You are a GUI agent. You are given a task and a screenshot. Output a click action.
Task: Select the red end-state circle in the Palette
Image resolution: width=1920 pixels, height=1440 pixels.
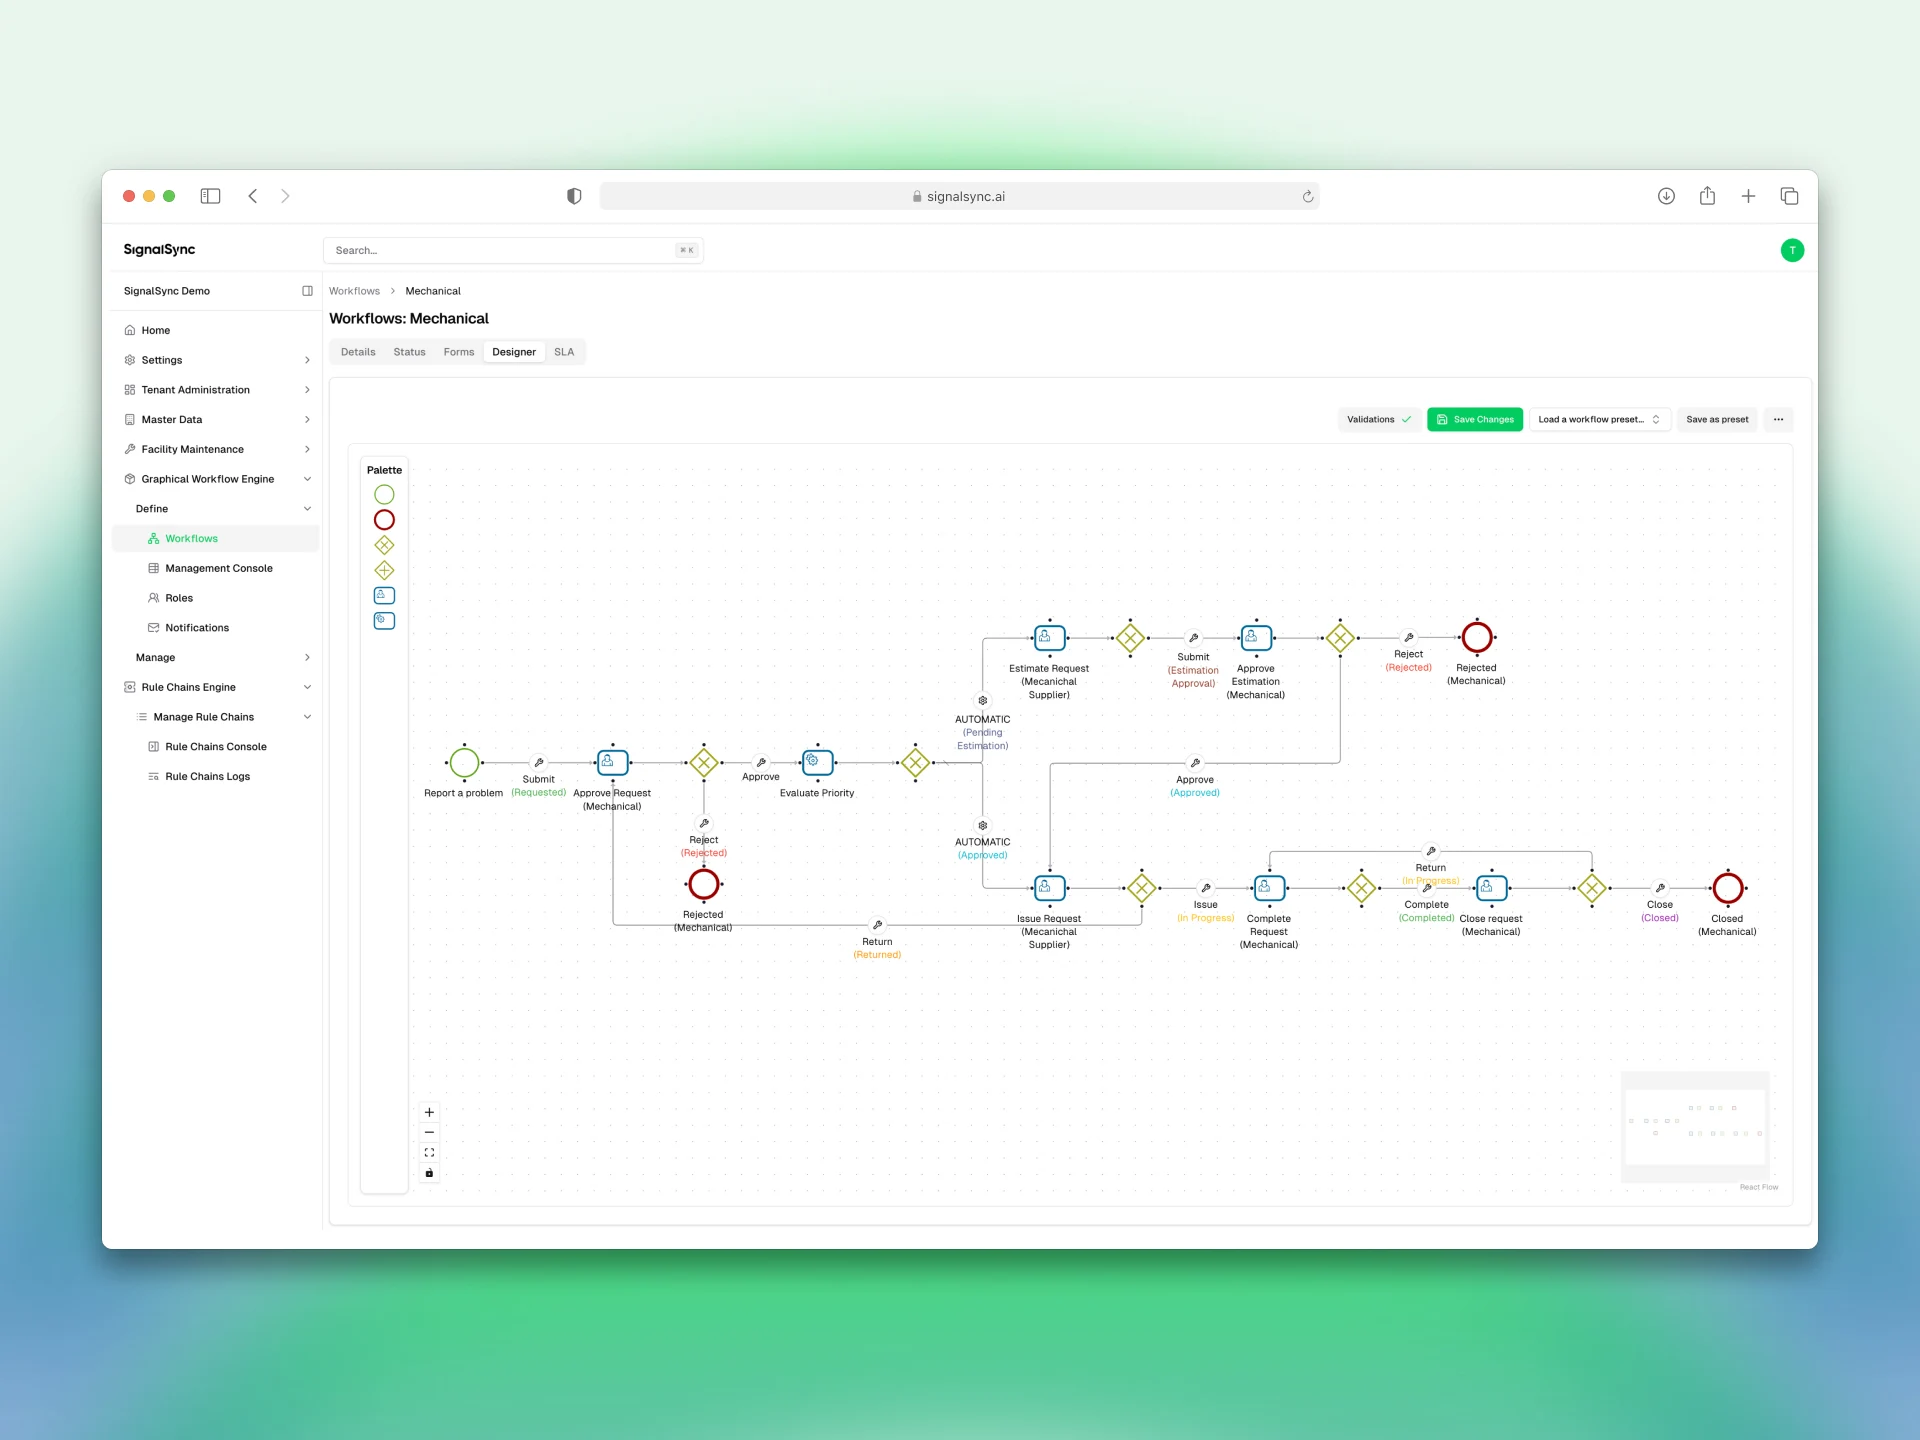[x=384, y=519]
